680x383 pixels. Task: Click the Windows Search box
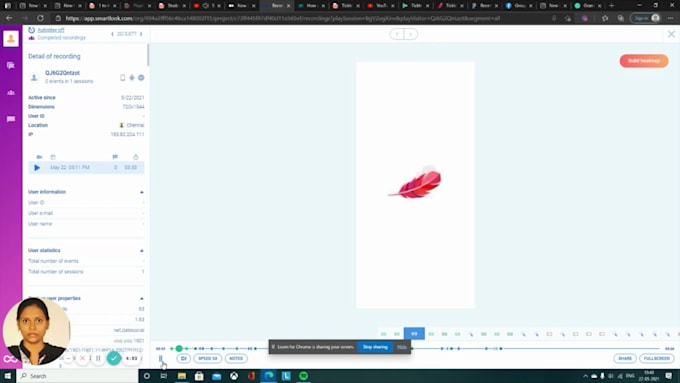coord(77,376)
